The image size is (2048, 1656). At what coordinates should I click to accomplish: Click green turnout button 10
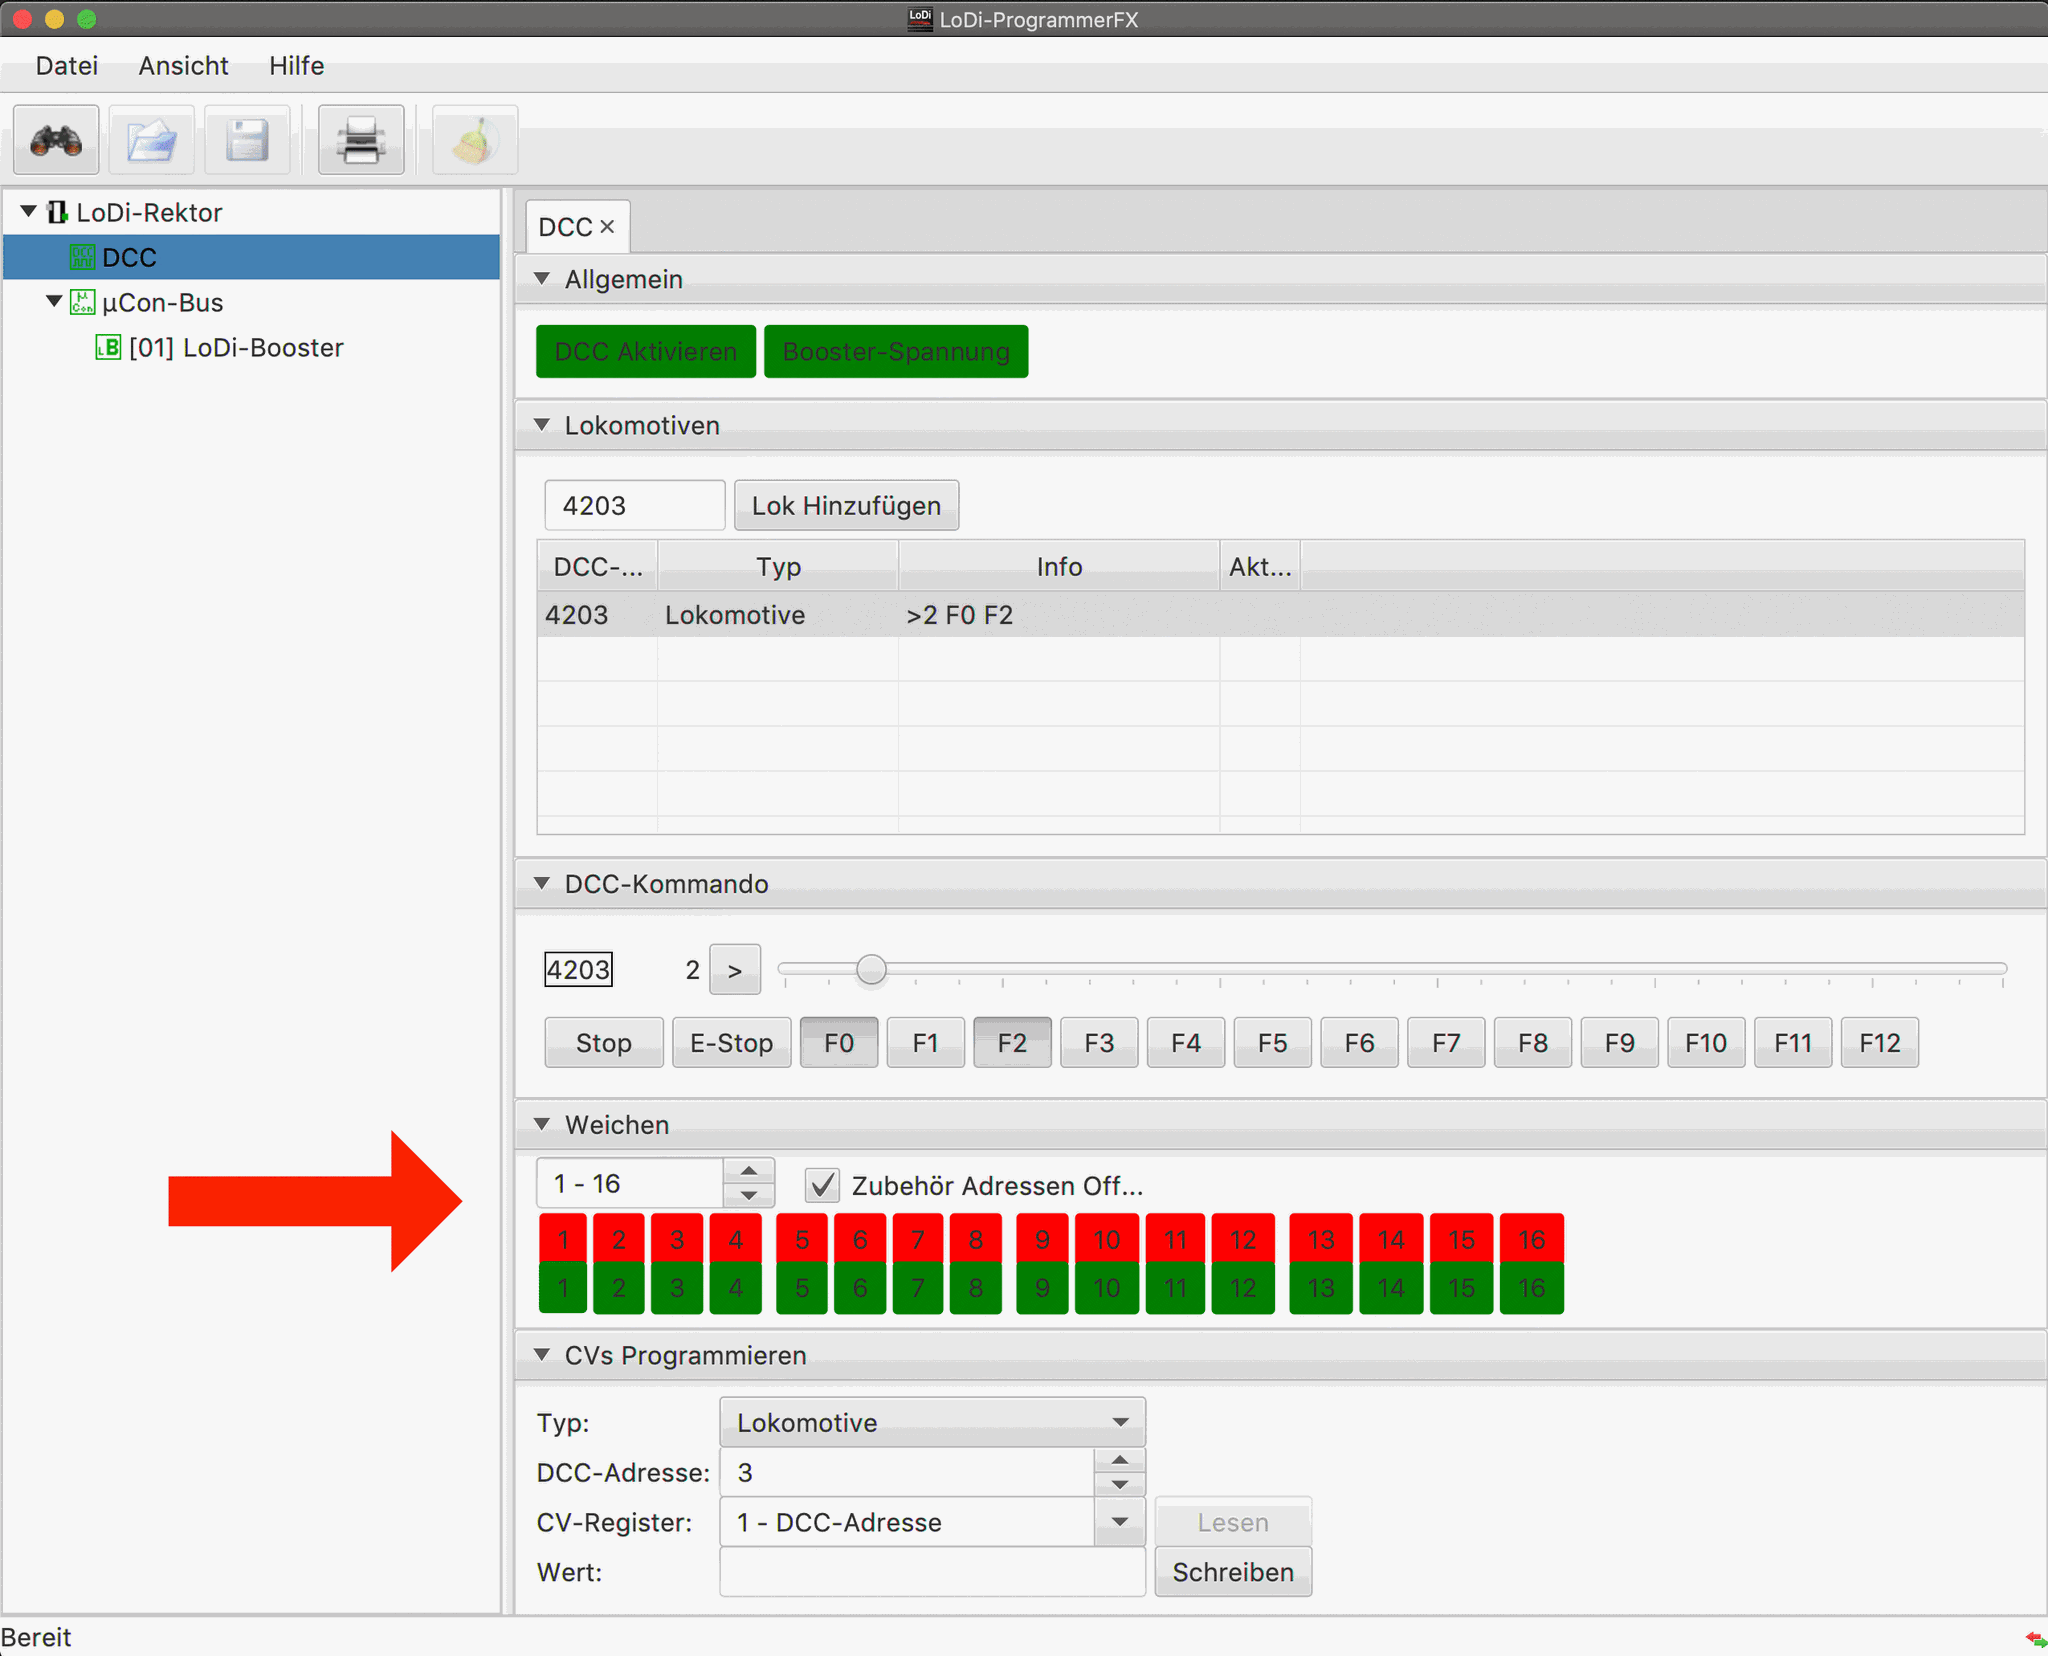click(x=1106, y=1288)
